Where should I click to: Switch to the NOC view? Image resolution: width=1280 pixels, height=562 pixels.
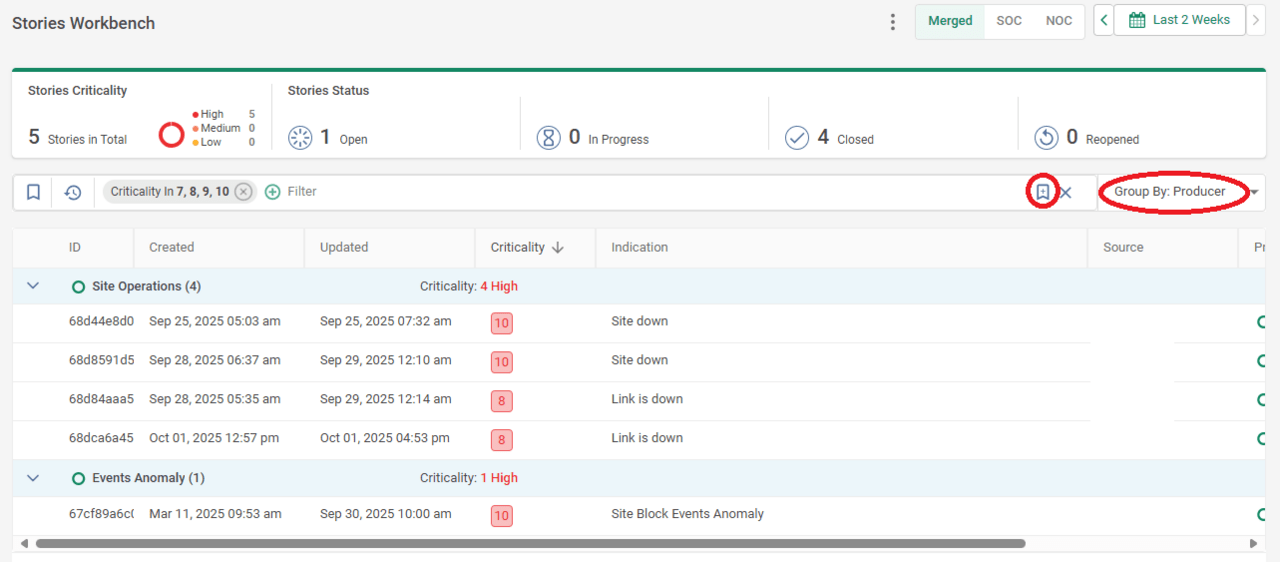click(x=1059, y=21)
